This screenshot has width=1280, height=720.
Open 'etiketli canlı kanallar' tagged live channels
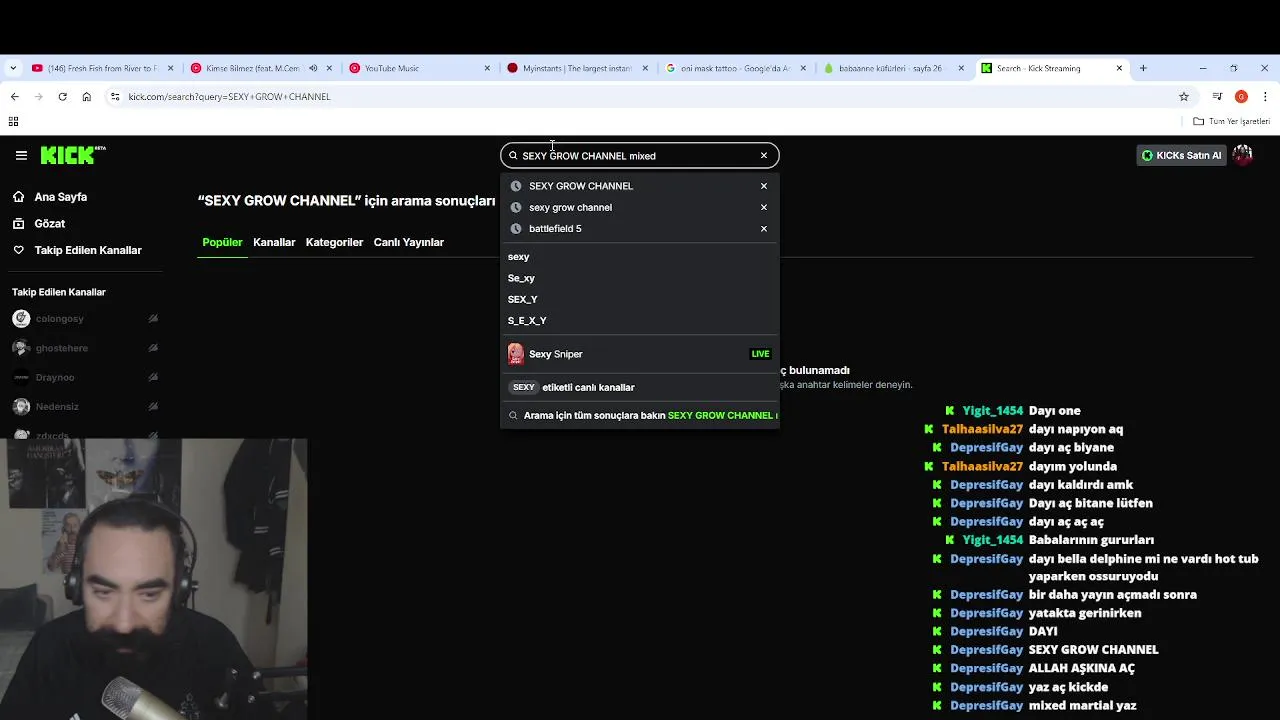(x=640, y=387)
